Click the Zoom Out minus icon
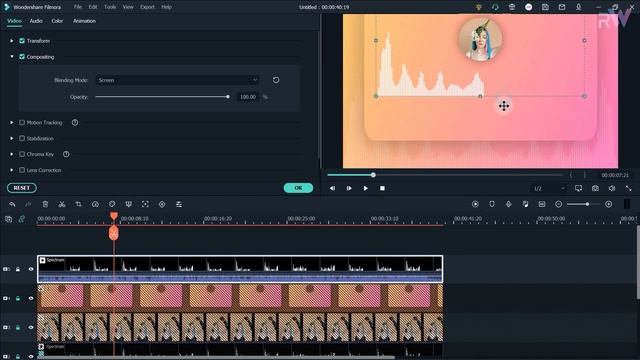This screenshot has height=360, width=640. coord(558,204)
